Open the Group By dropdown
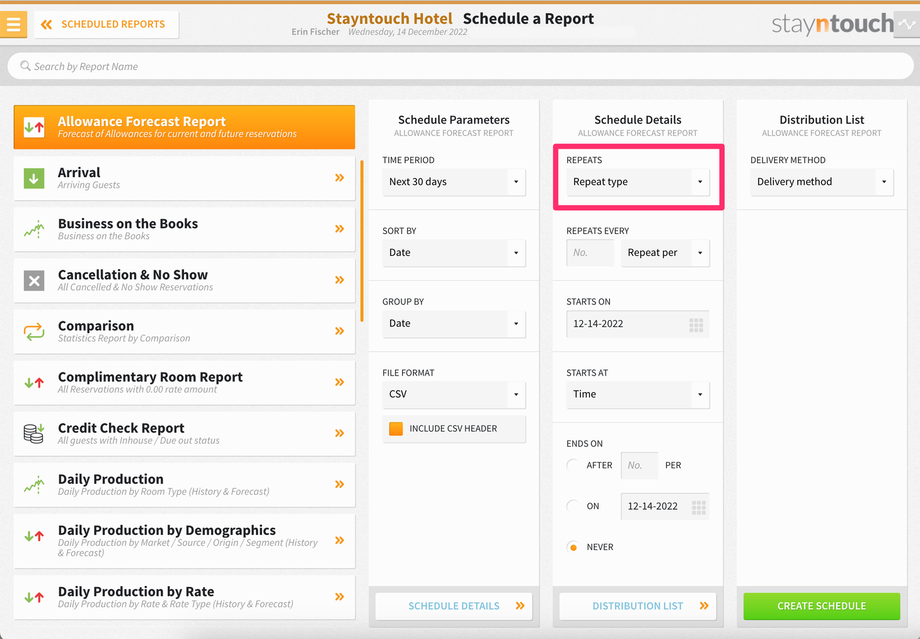This screenshot has height=639, width=920. (454, 324)
